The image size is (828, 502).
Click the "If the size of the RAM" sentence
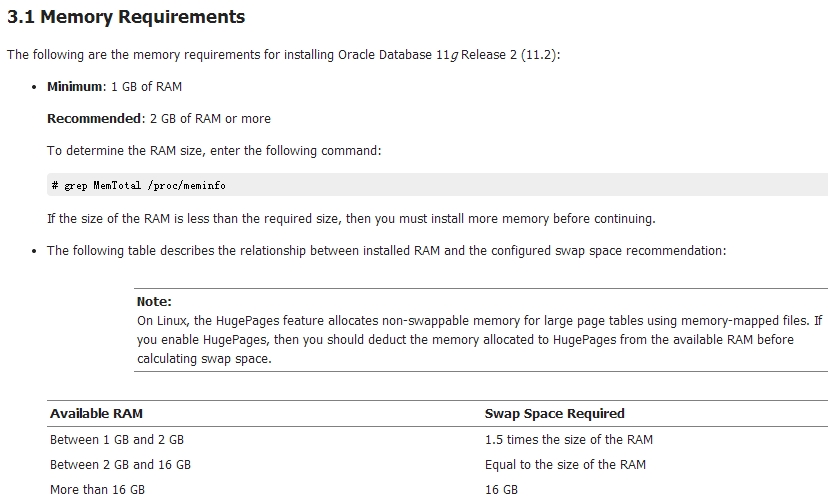click(x=351, y=218)
